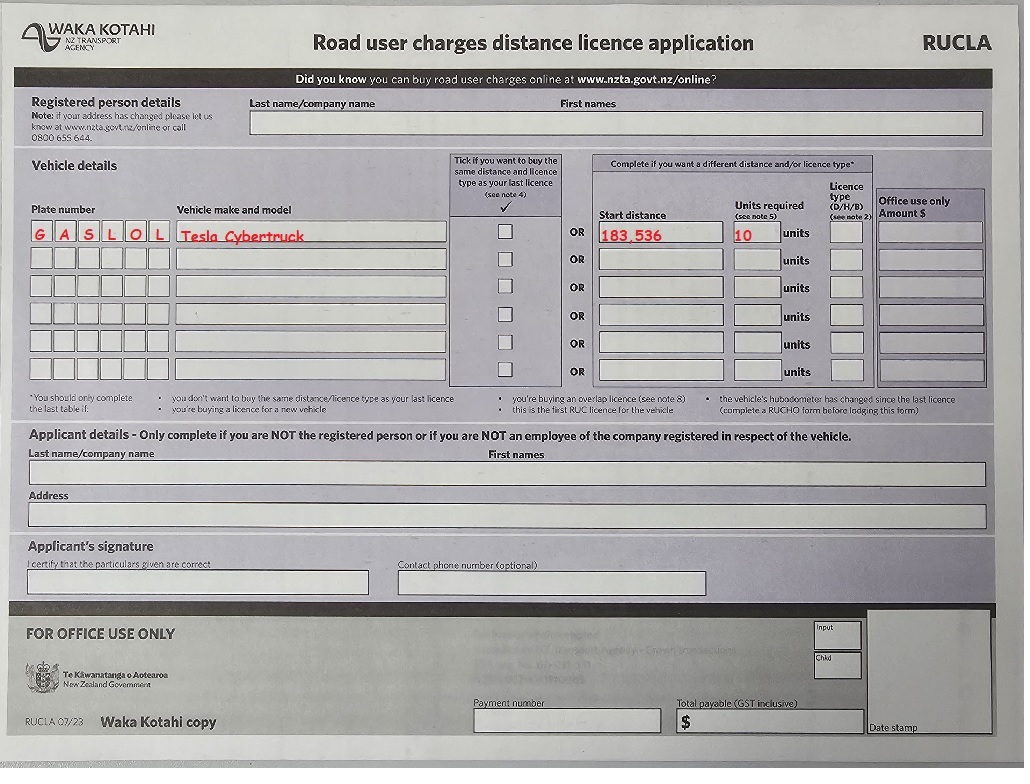Image resolution: width=1030 pixels, height=784 pixels.
Task: Open the www.nzta.govt.nz/online link in the banner
Action: [644, 79]
